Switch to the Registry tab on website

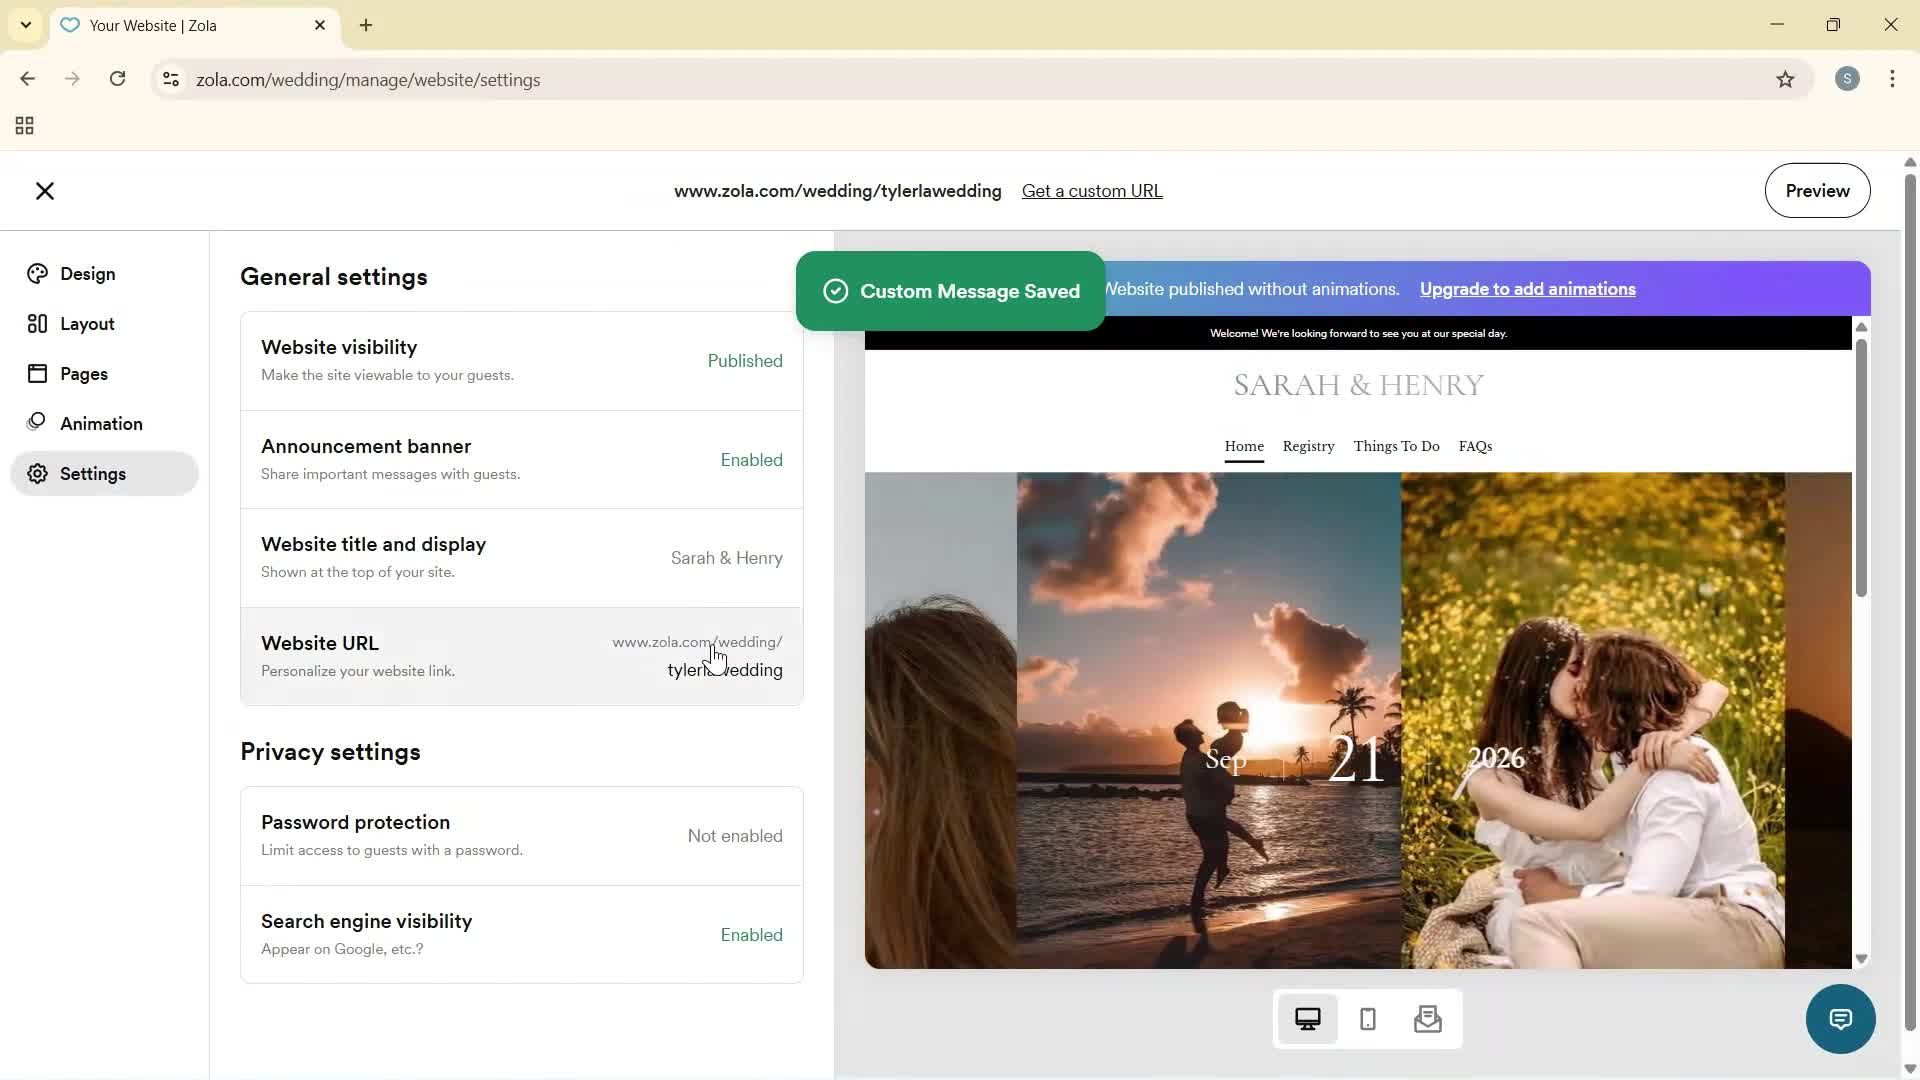click(1308, 446)
